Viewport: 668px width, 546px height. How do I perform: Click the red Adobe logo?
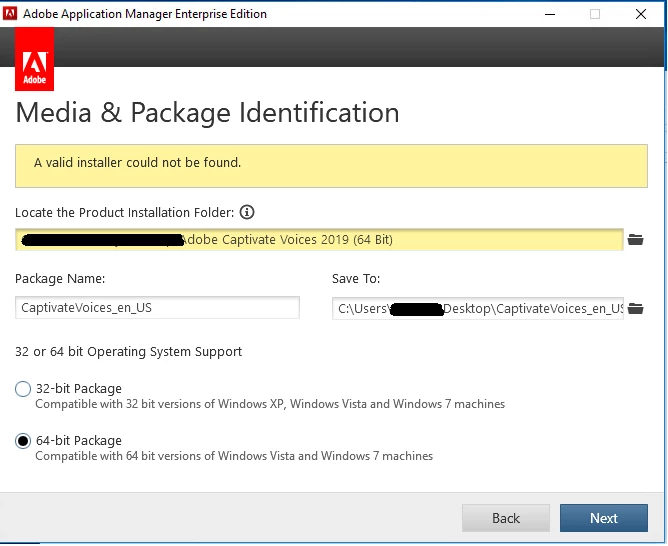(x=35, y=59)
